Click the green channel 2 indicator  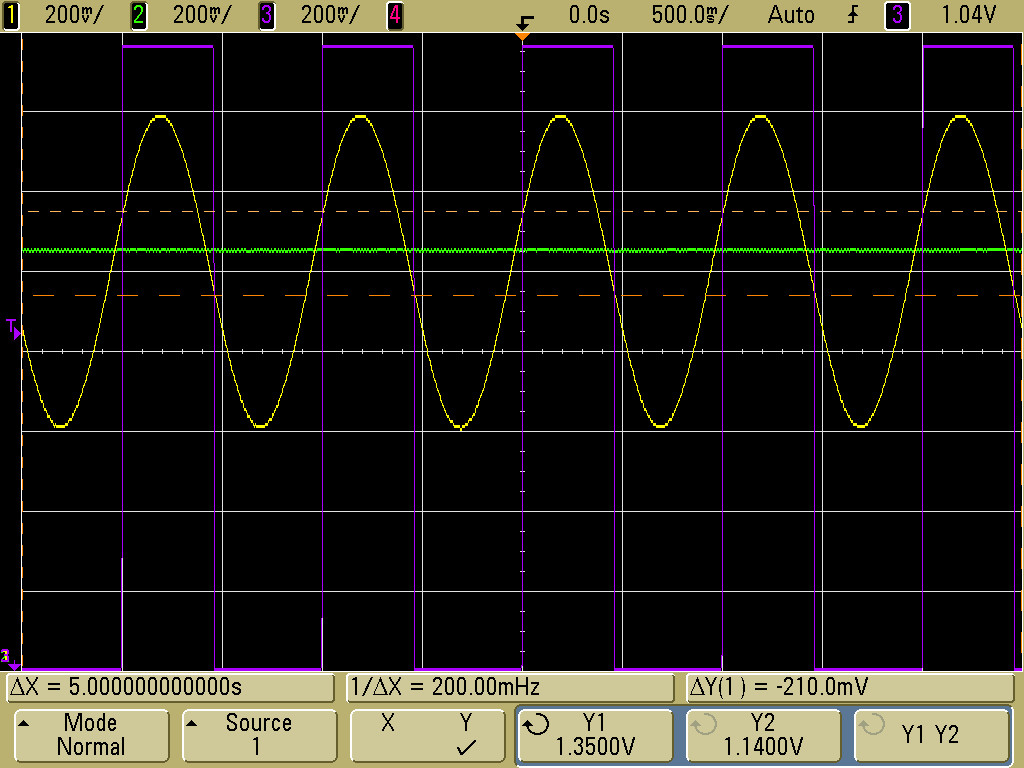[x=139, y=15]
